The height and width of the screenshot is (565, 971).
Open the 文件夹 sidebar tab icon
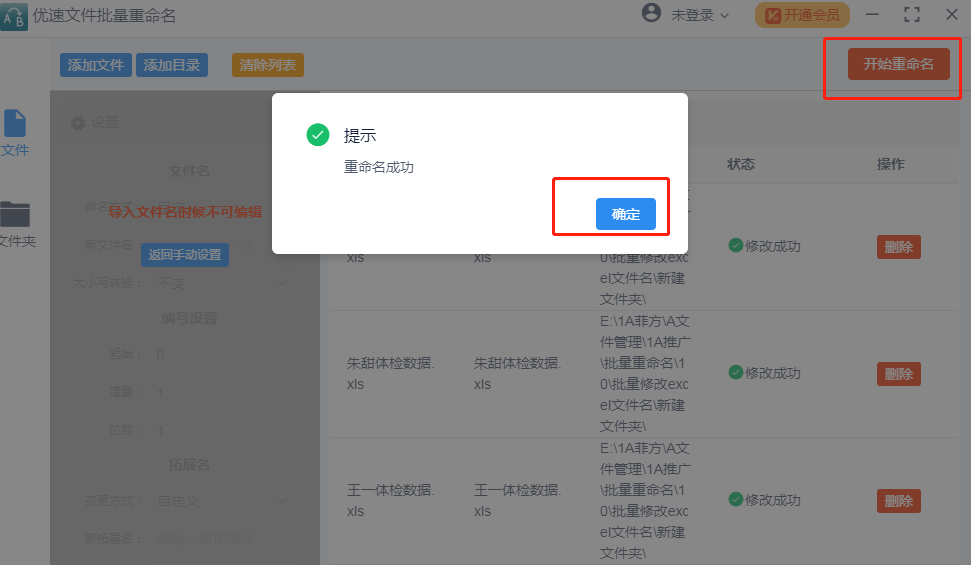tap(15, 214)
